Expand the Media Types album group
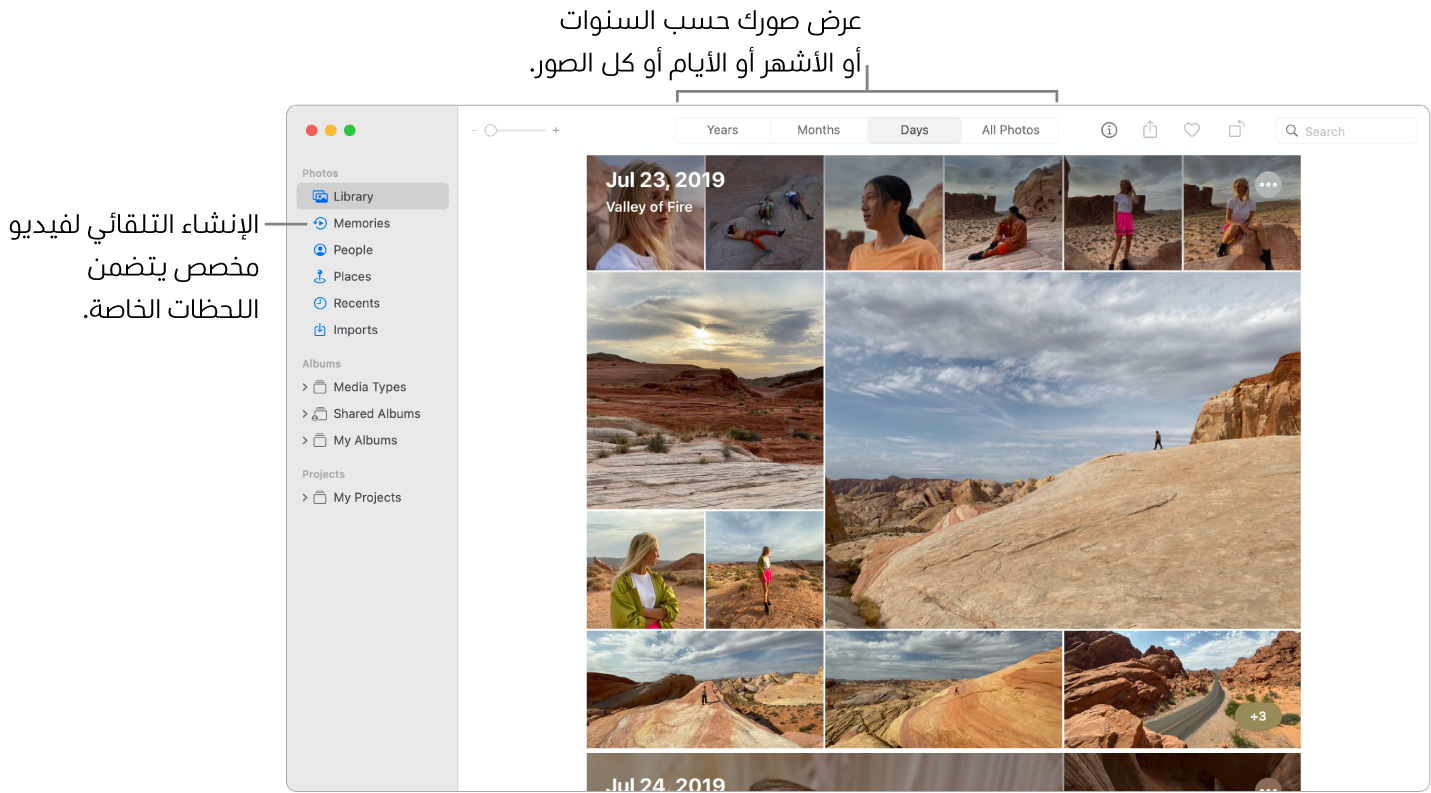1431x793 pixels. (305, 387)
